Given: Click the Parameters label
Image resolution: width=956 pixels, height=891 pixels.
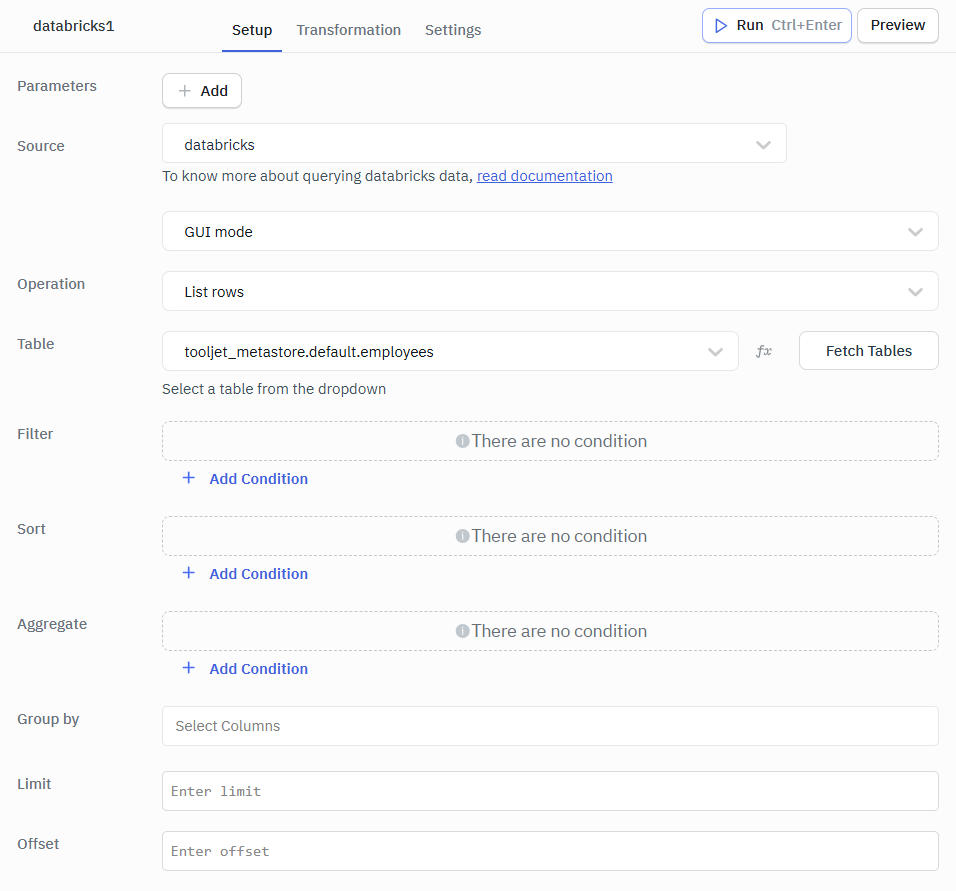Looking at the screenshot, I should [57, 86].
